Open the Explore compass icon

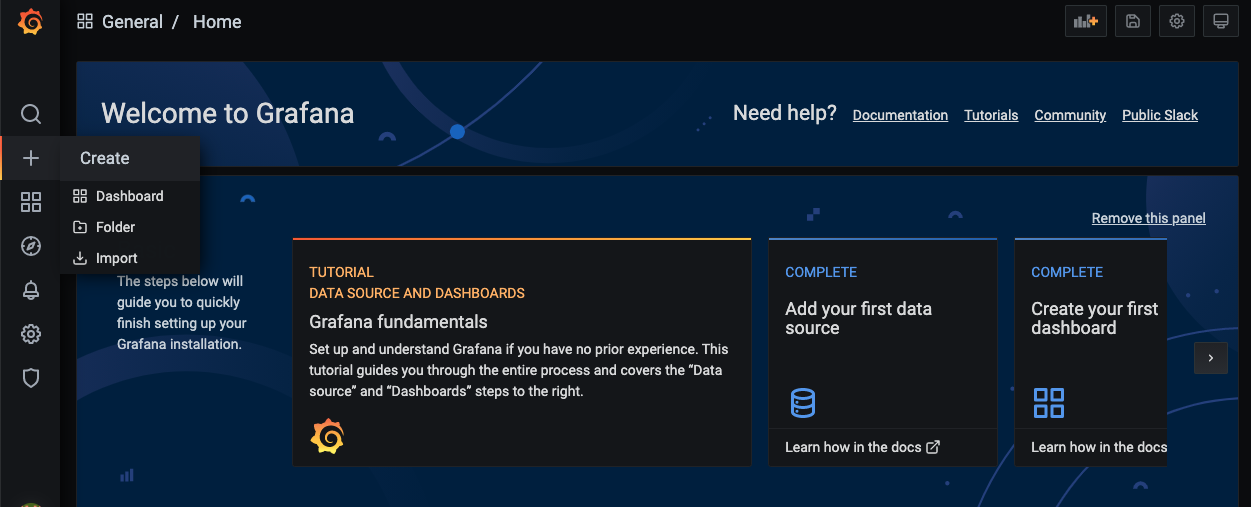(31, 246)
